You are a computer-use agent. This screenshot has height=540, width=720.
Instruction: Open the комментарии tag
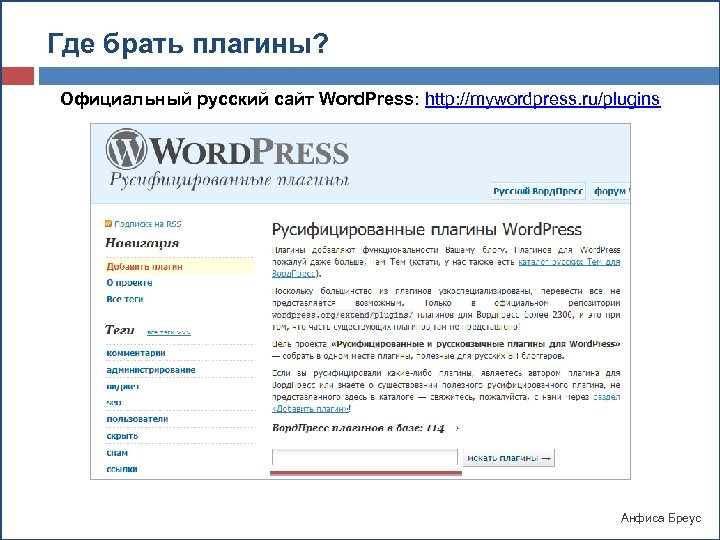click(136, 353)
